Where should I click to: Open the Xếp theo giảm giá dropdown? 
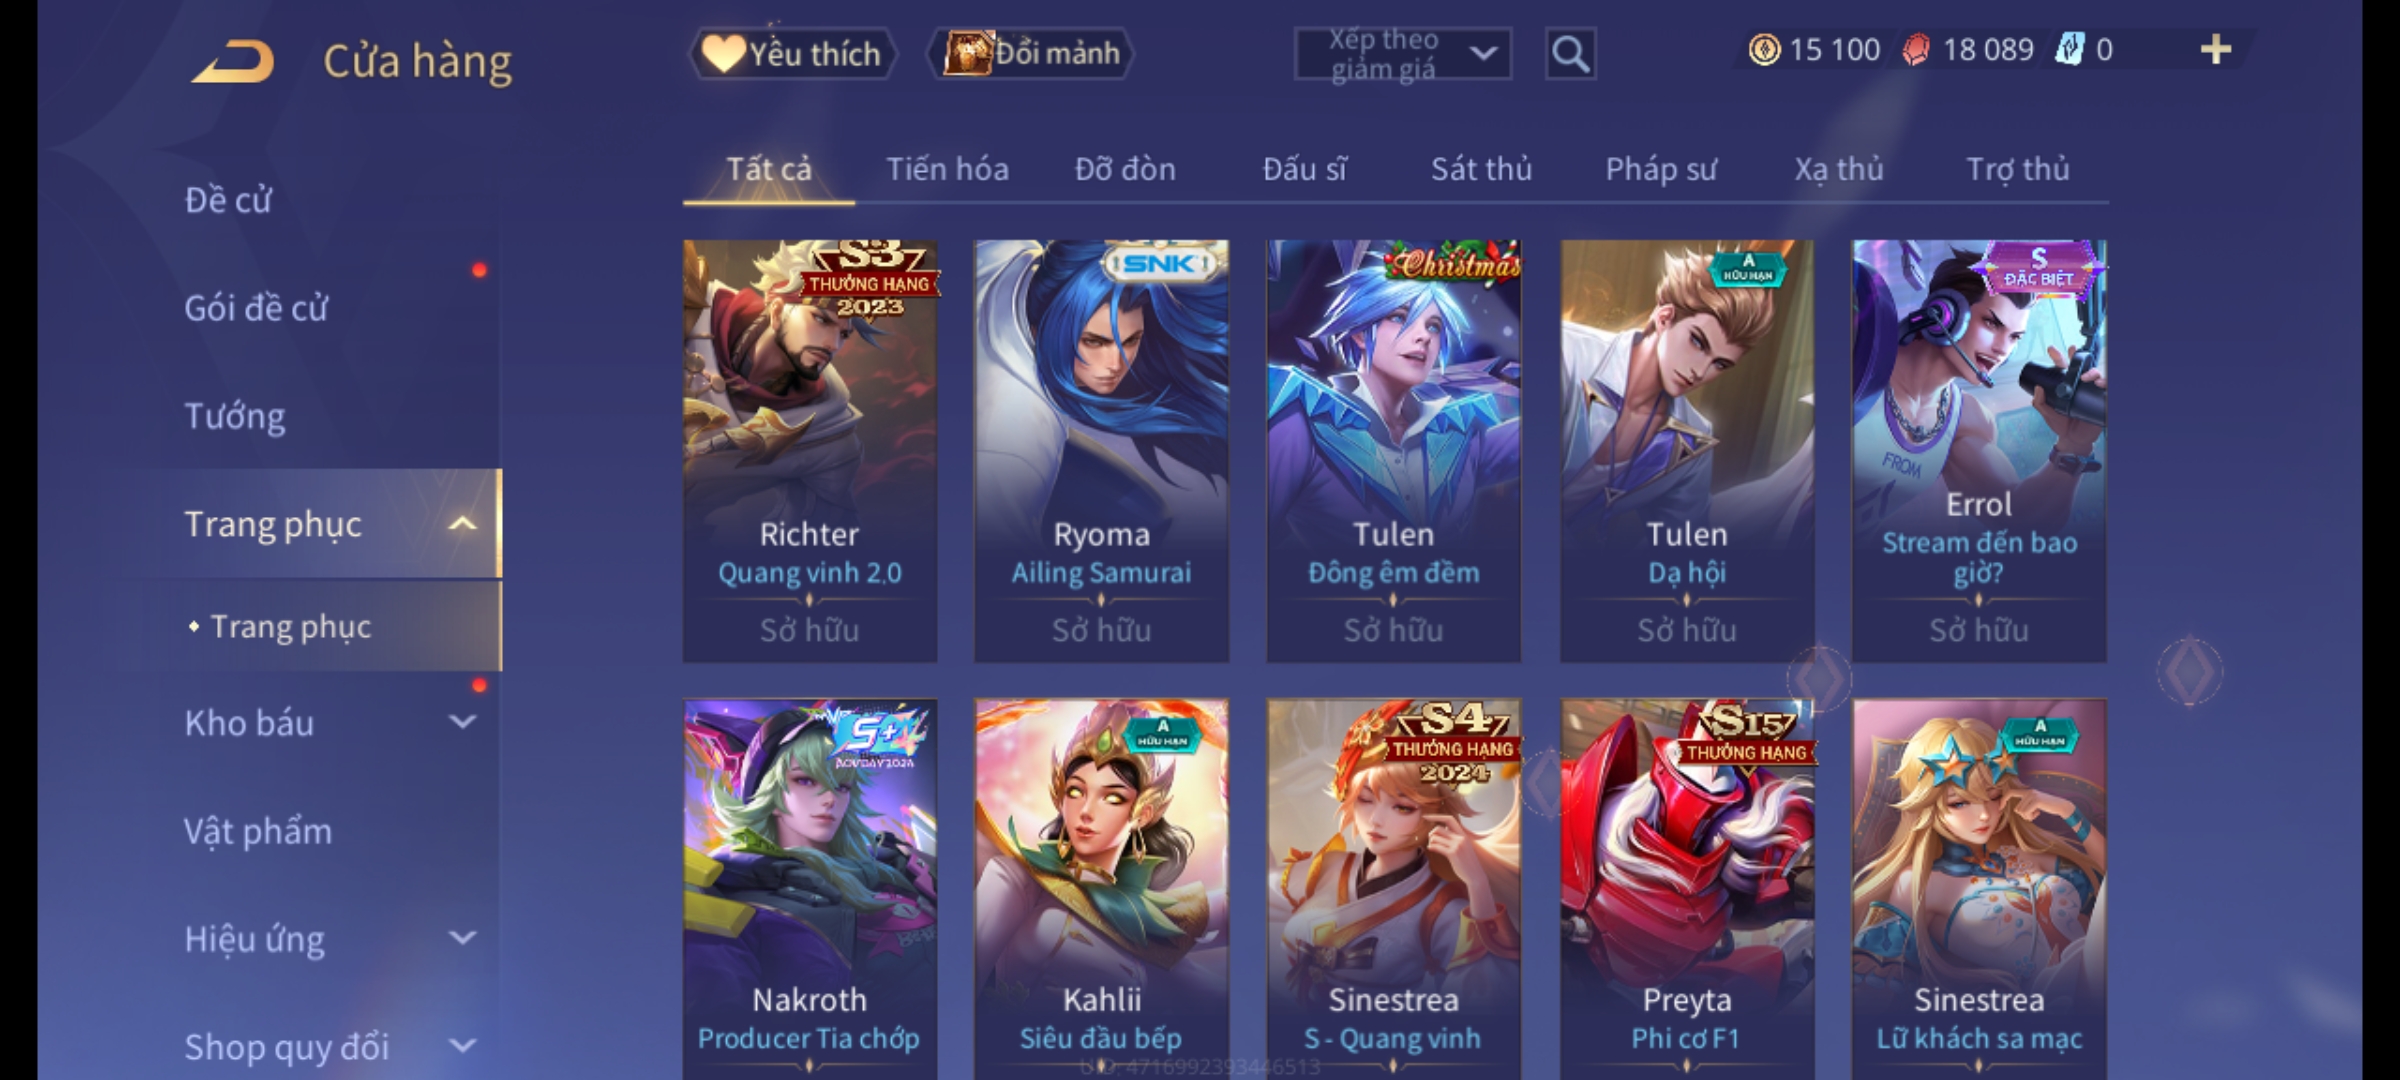pos(1403,54)
